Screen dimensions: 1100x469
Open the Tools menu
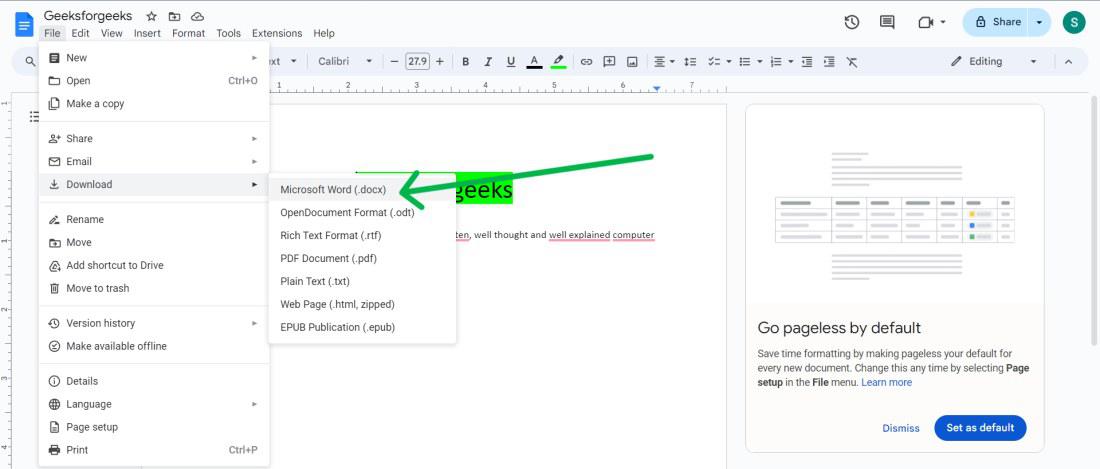(x=229, y=33)
